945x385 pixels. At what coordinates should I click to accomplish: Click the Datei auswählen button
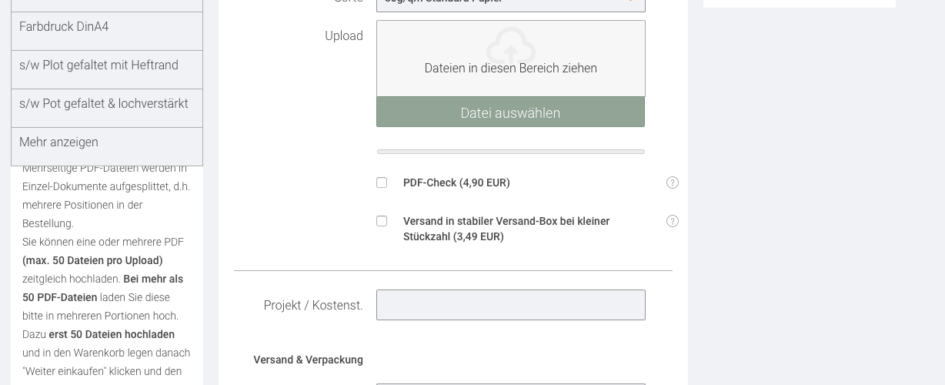coord(510,112)
